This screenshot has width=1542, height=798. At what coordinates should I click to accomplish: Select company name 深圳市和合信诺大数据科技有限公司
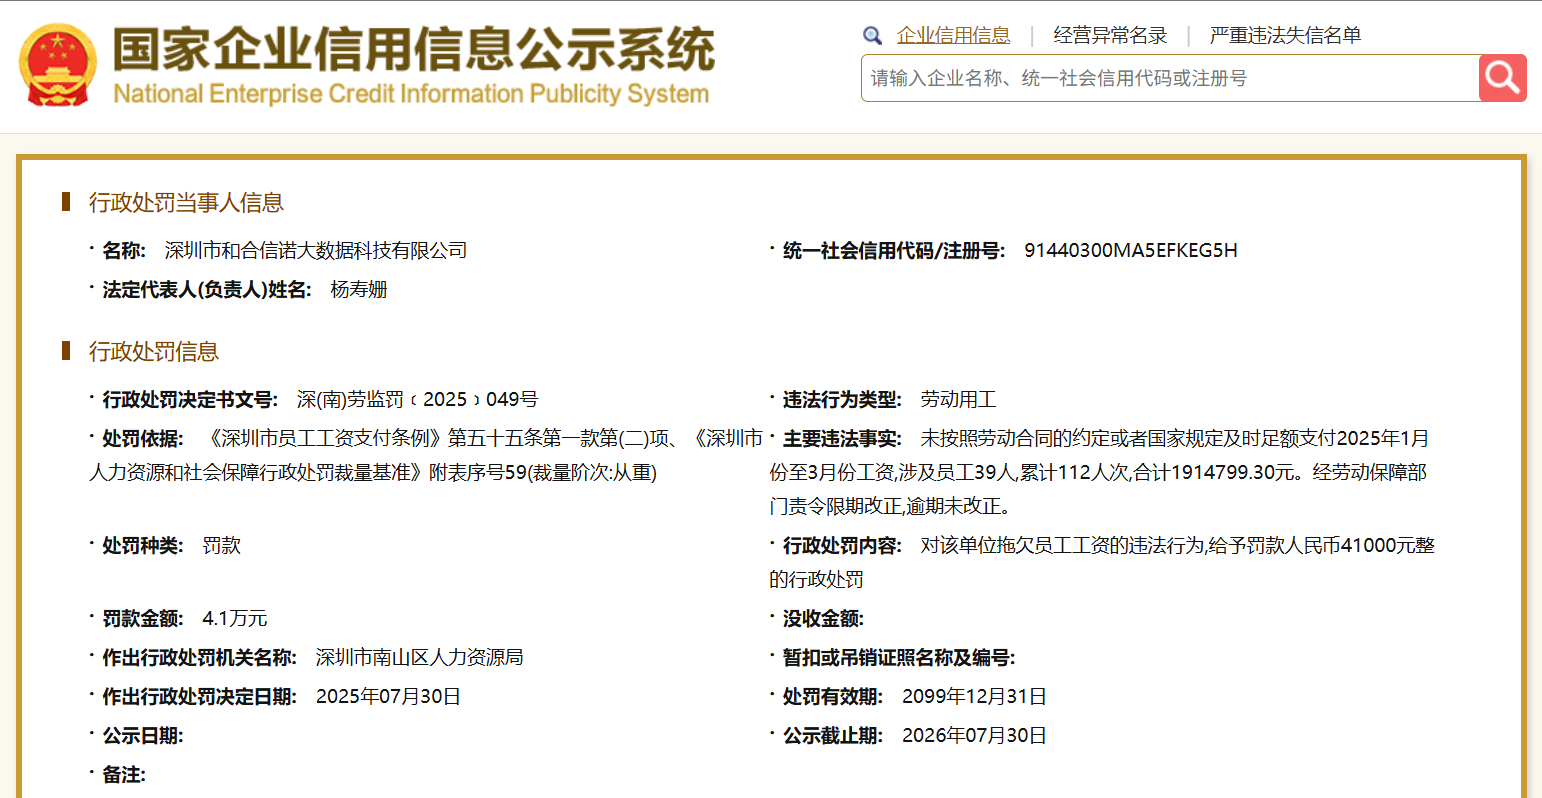point(316,250)
